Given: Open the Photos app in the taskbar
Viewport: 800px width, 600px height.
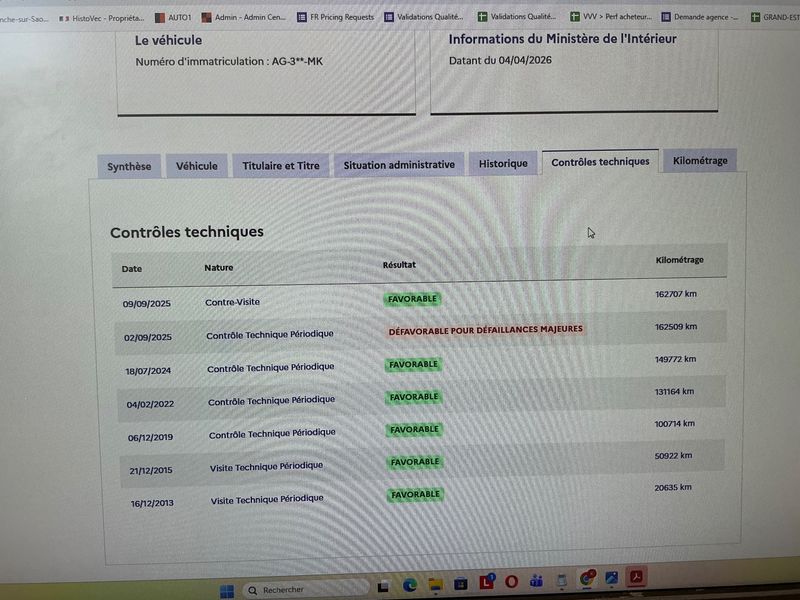Looking at the screenshot, I should 611,578.
